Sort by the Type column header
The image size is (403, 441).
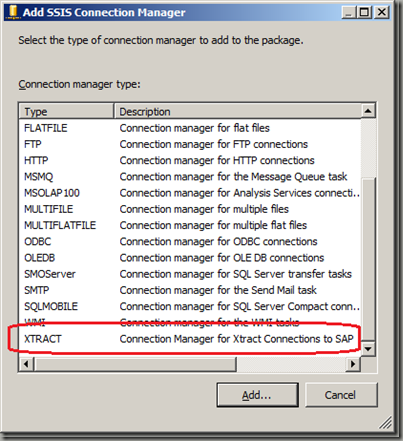(x=66, y=111)
